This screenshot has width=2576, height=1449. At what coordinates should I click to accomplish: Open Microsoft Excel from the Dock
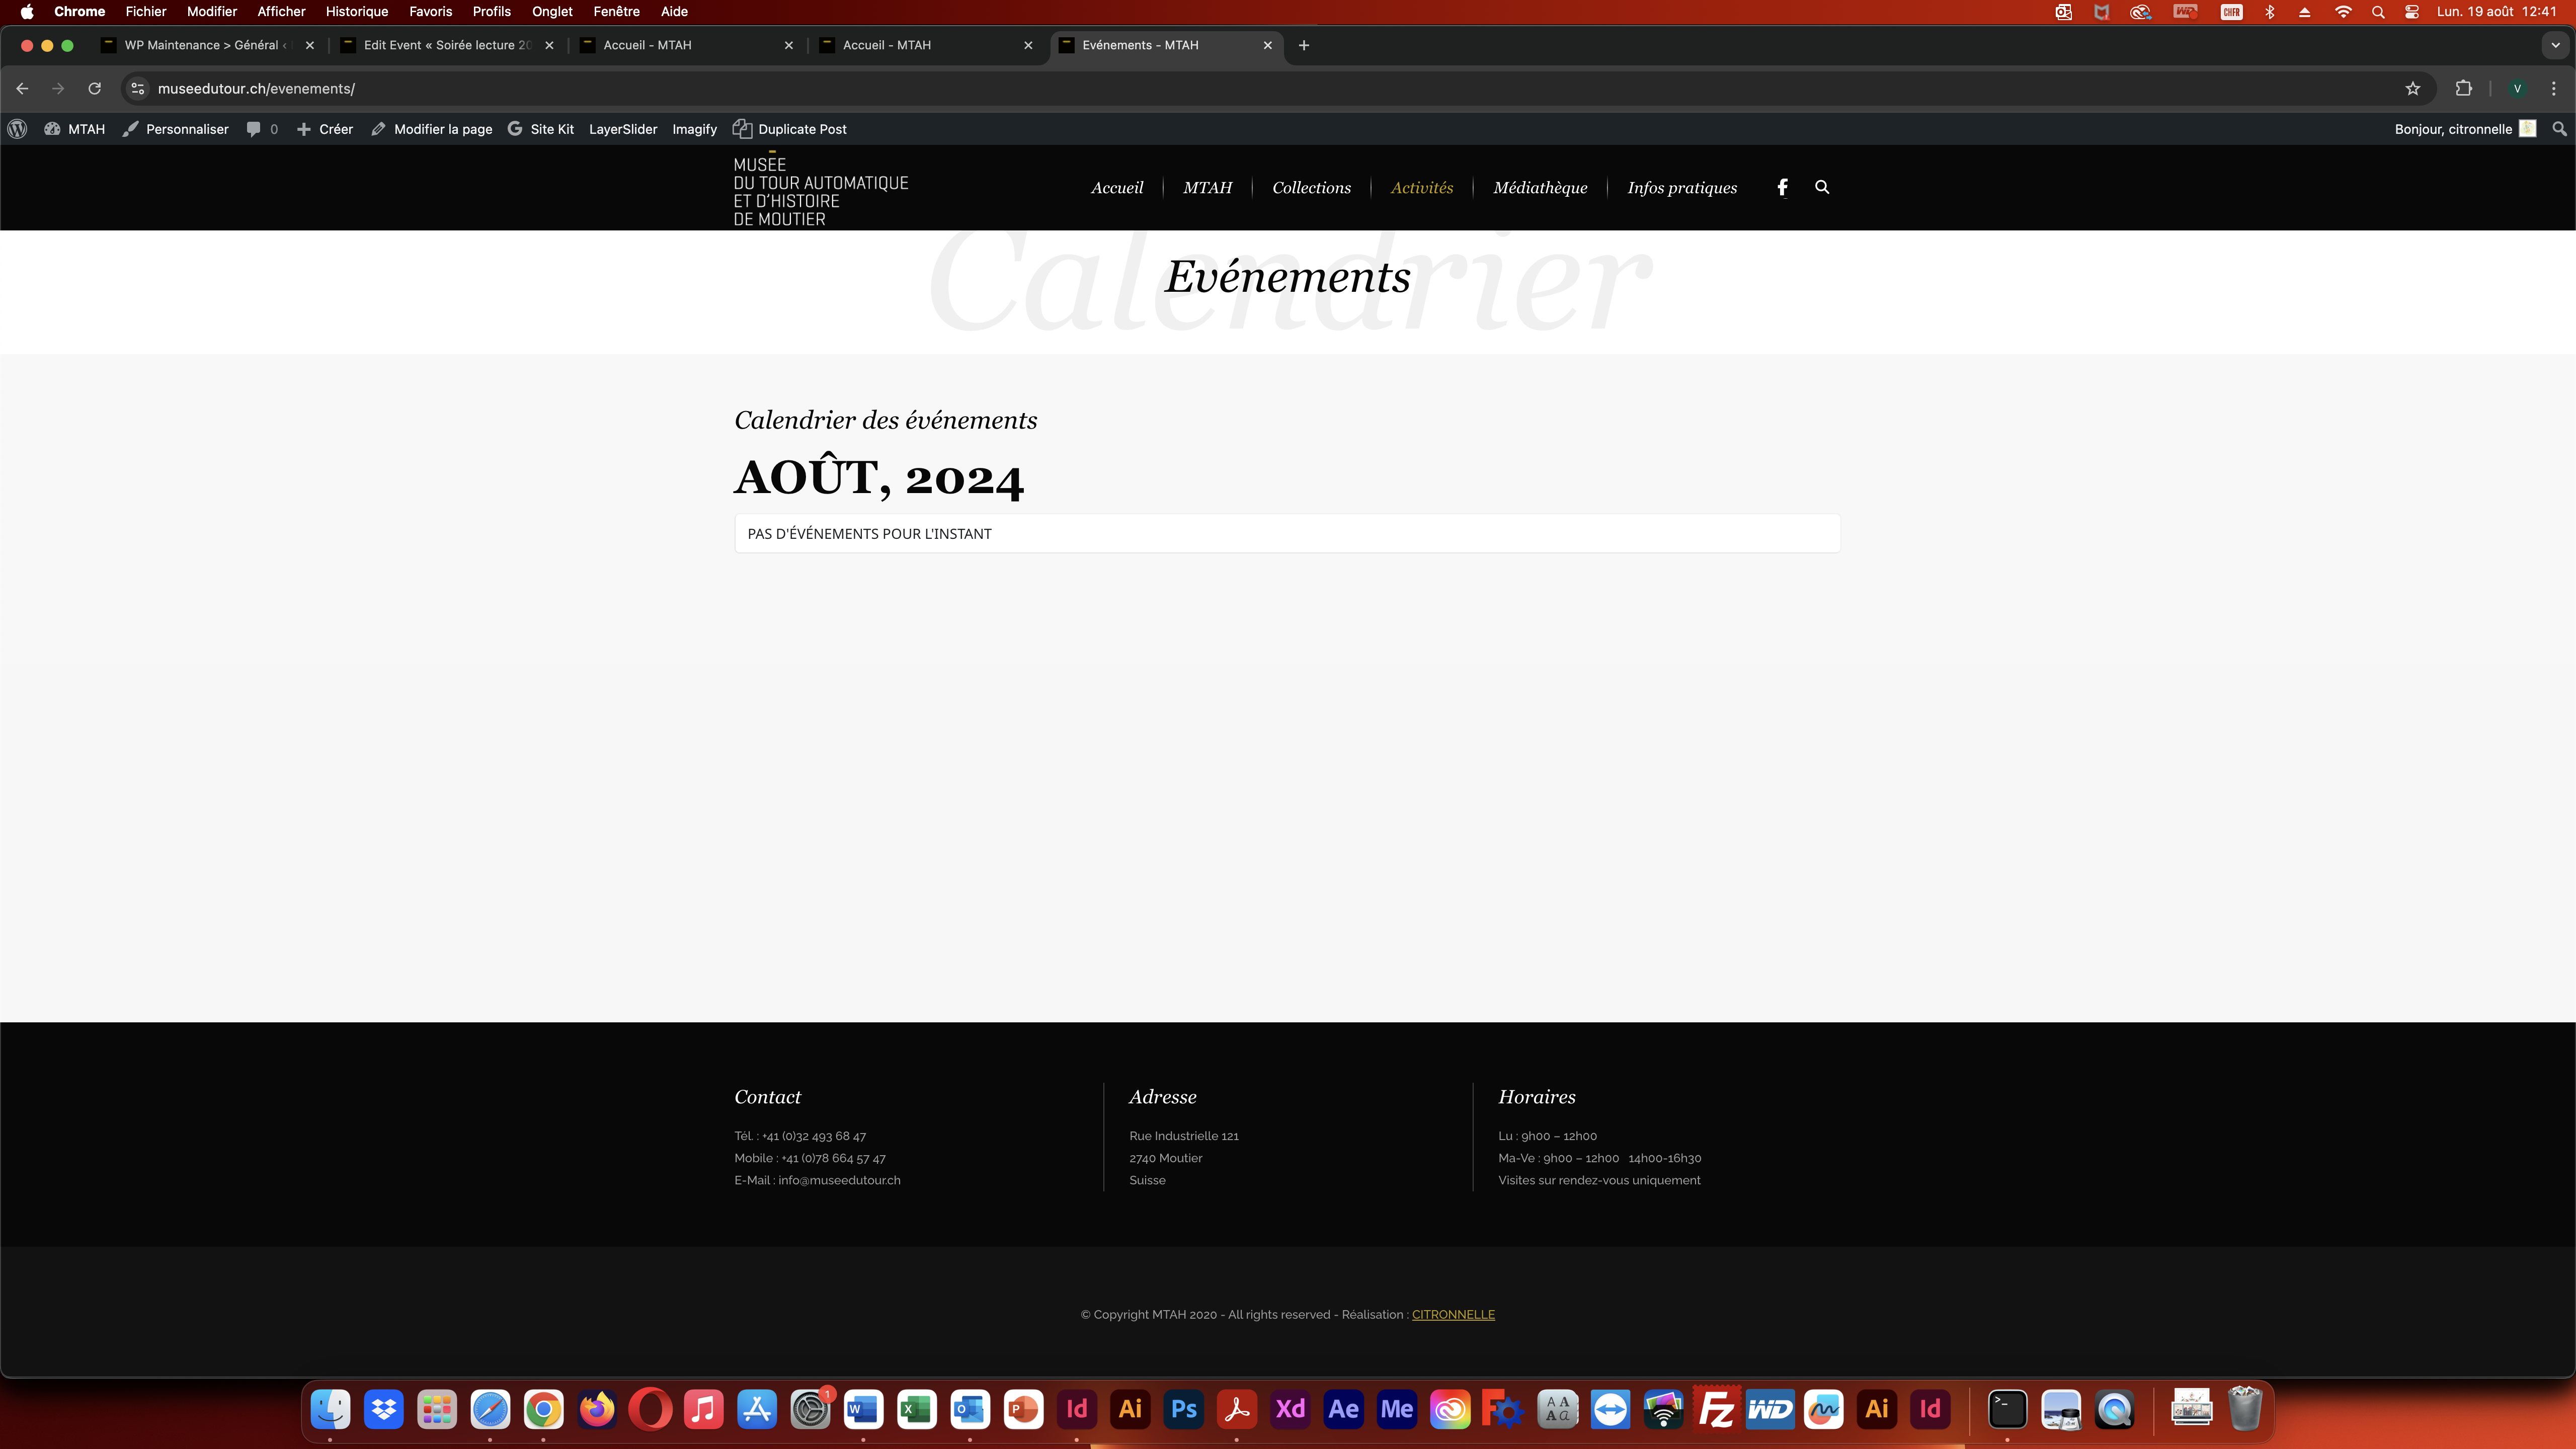tap(917, 1410)
